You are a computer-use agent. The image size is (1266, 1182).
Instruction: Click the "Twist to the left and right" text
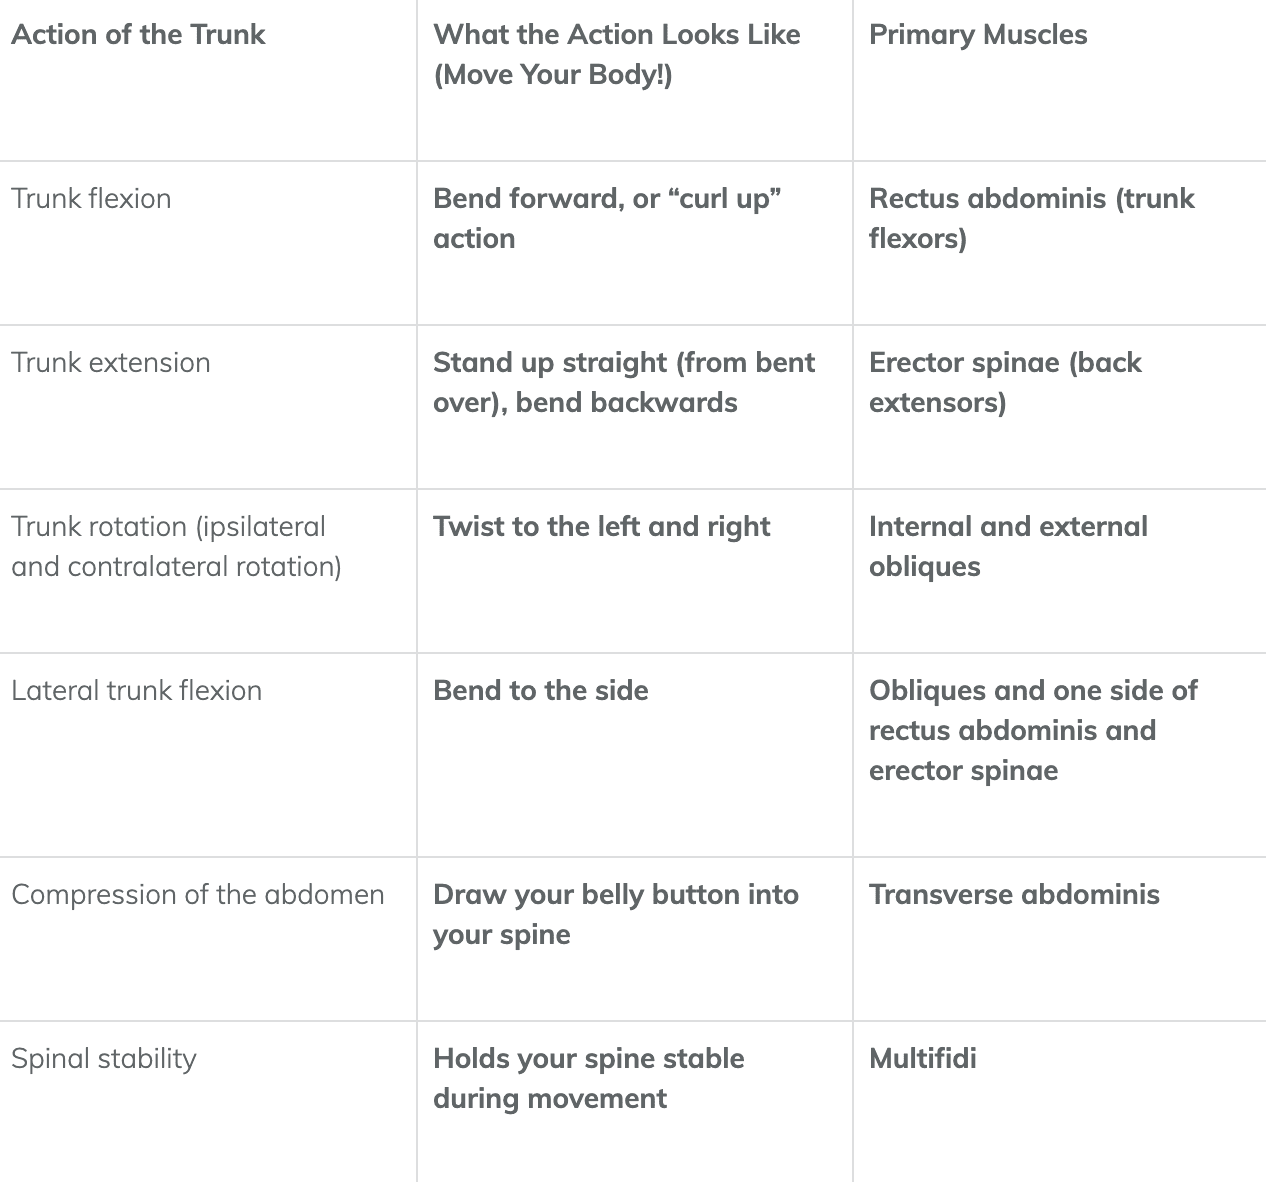[x=601, y=527]
